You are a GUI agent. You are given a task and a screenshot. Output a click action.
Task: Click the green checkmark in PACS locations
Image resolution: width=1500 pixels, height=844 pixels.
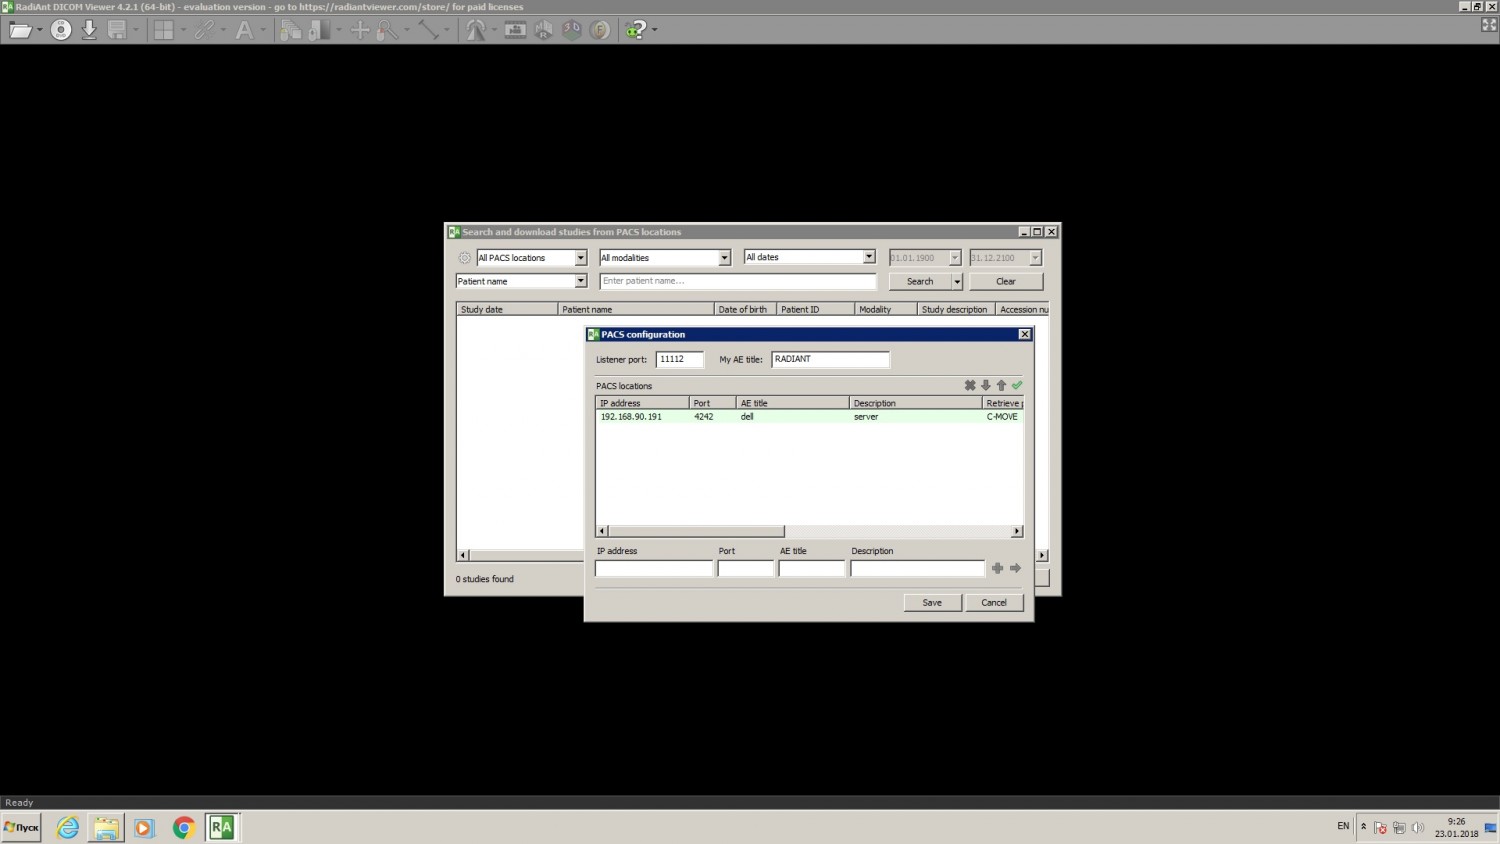(1017, 385)
